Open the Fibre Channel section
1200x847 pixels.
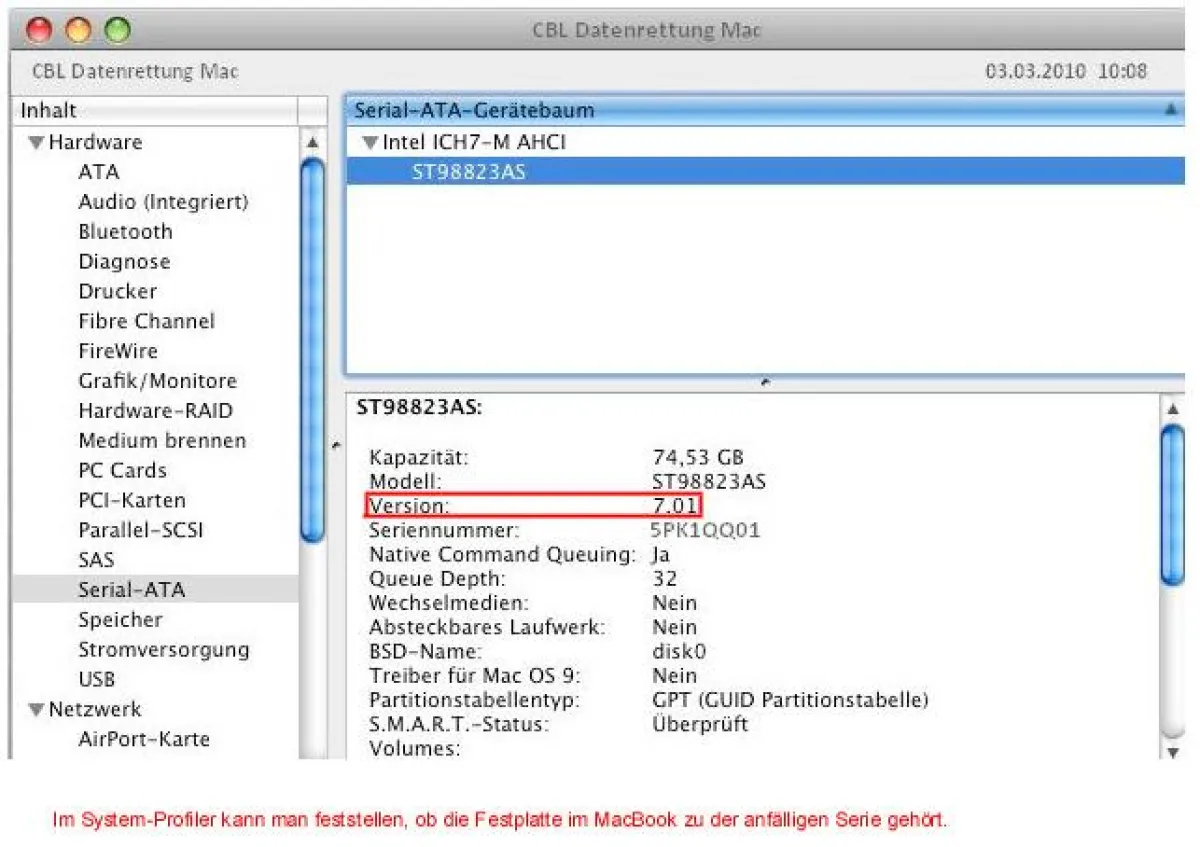[x=146, y=321]
